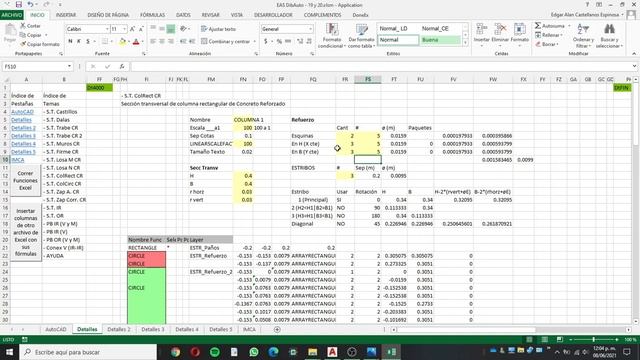Open the Rellenar fill menu
640x360 pixels.
click(x=549, y=35)
